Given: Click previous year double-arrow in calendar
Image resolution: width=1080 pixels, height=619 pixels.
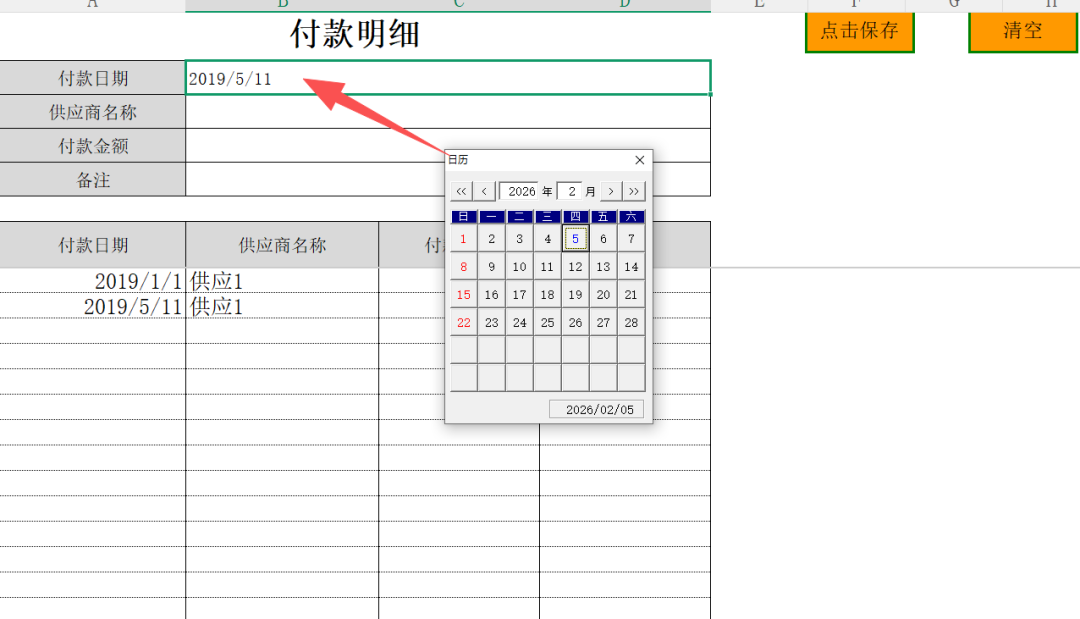Looking at the screenshot, I should [461, 191].
